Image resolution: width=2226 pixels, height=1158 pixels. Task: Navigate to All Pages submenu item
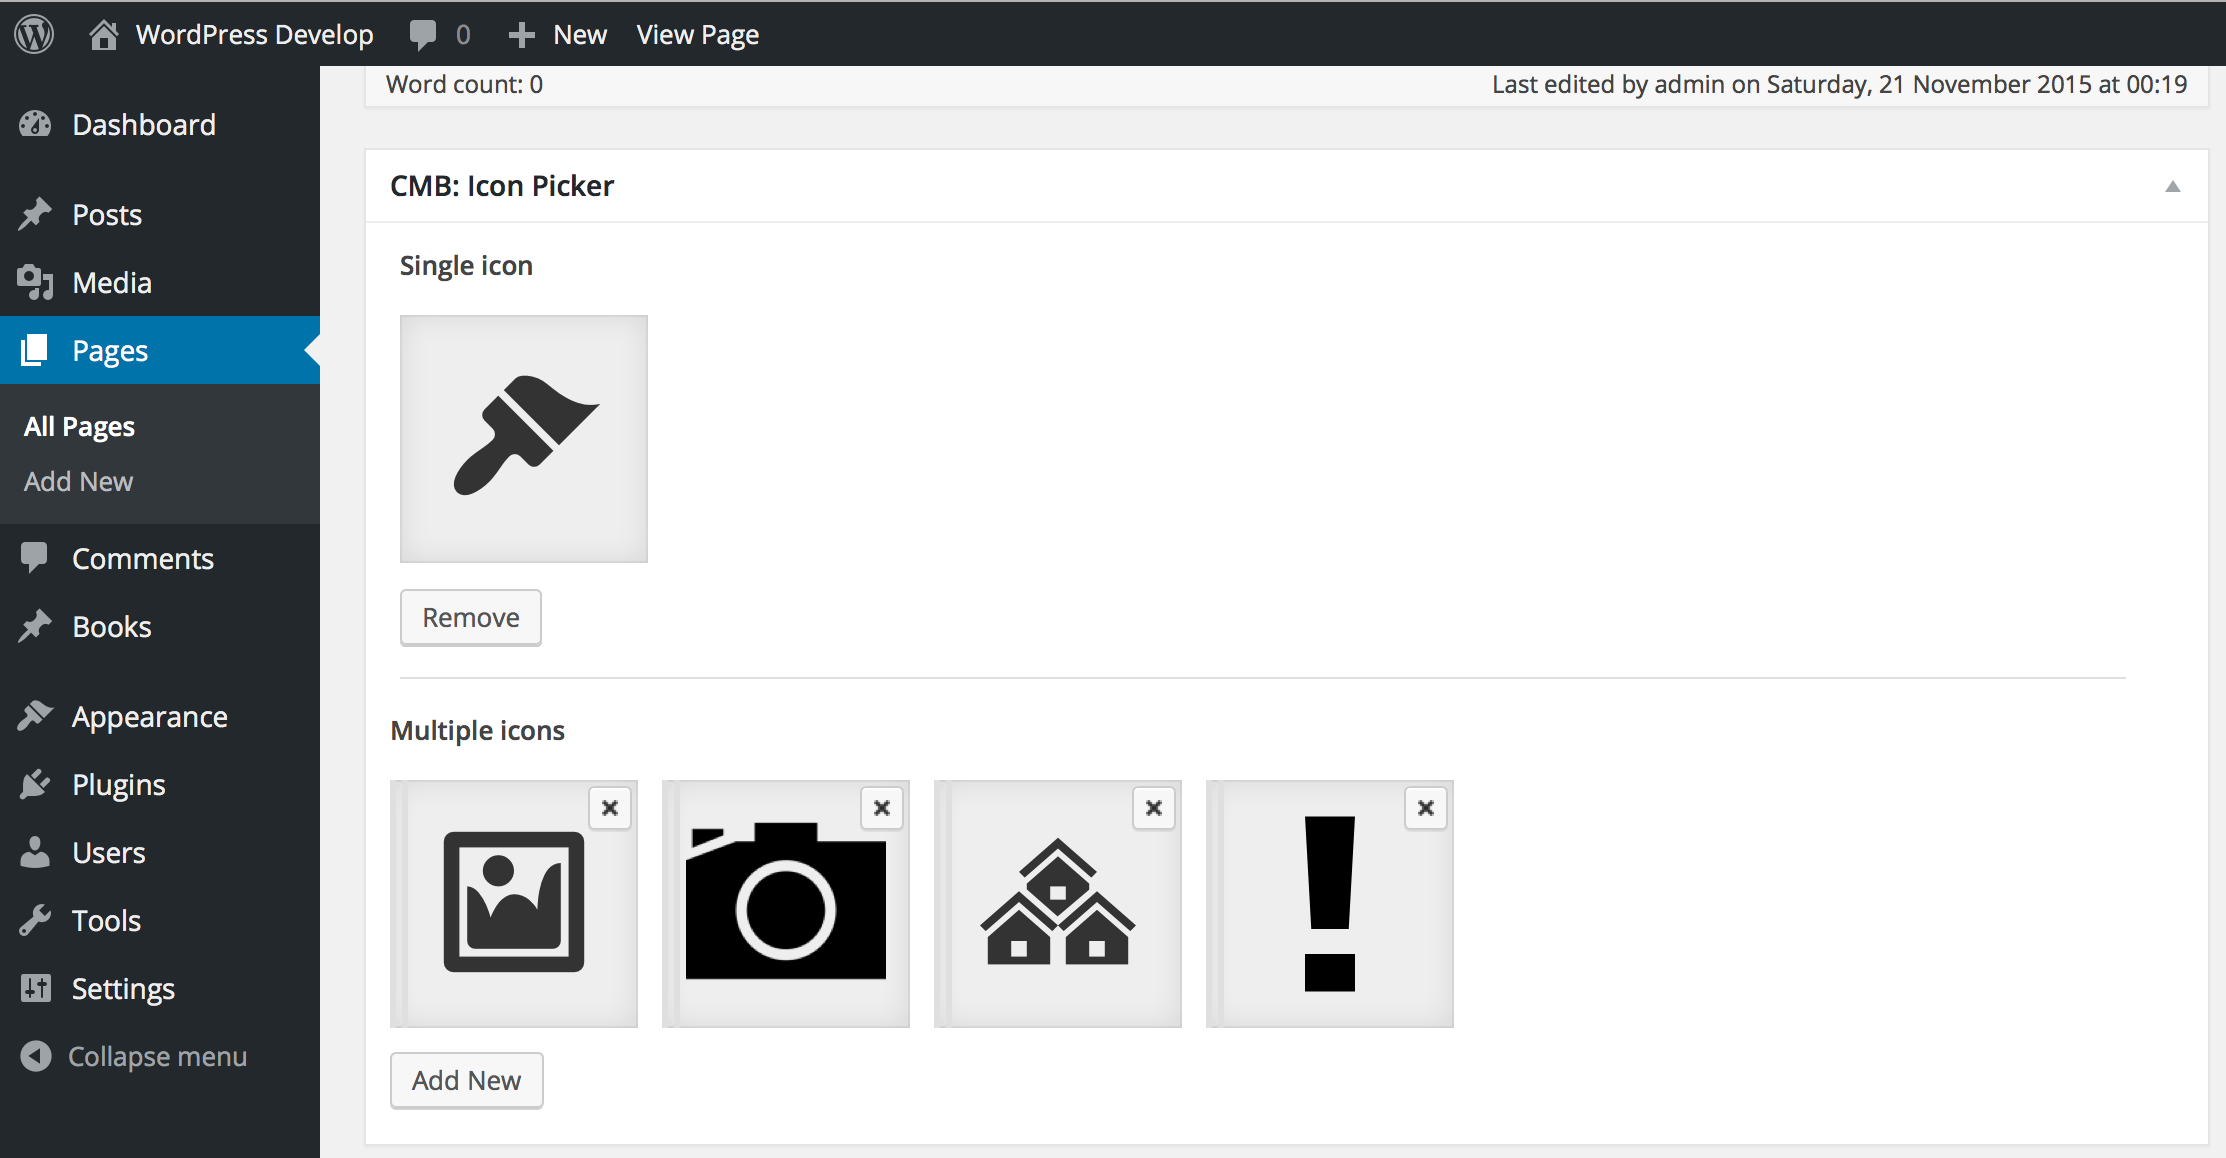coord(78,427)
